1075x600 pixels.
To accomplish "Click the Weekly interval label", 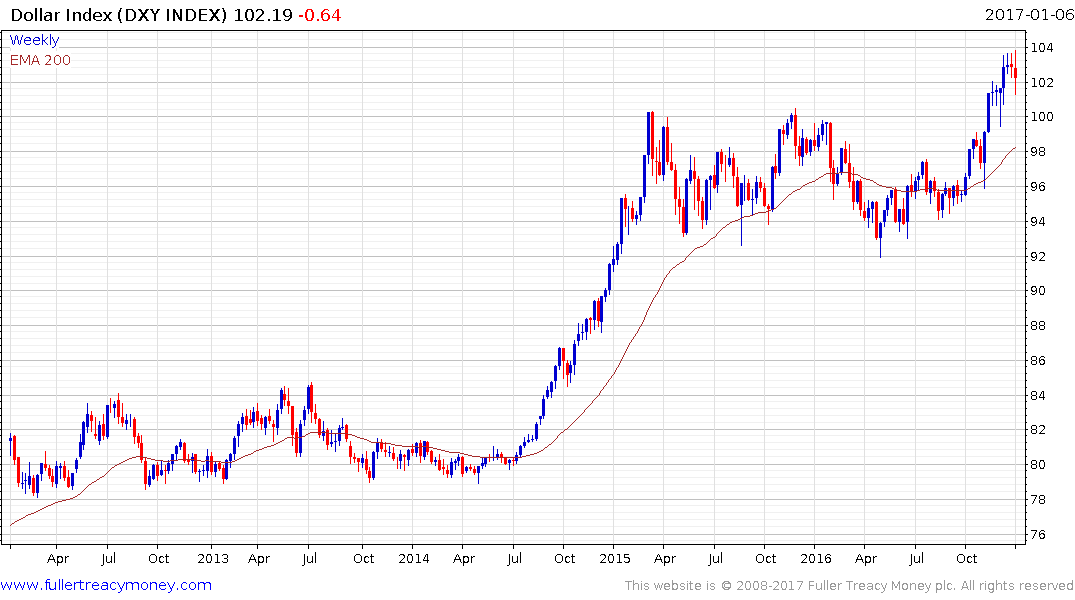I will 34,40.
